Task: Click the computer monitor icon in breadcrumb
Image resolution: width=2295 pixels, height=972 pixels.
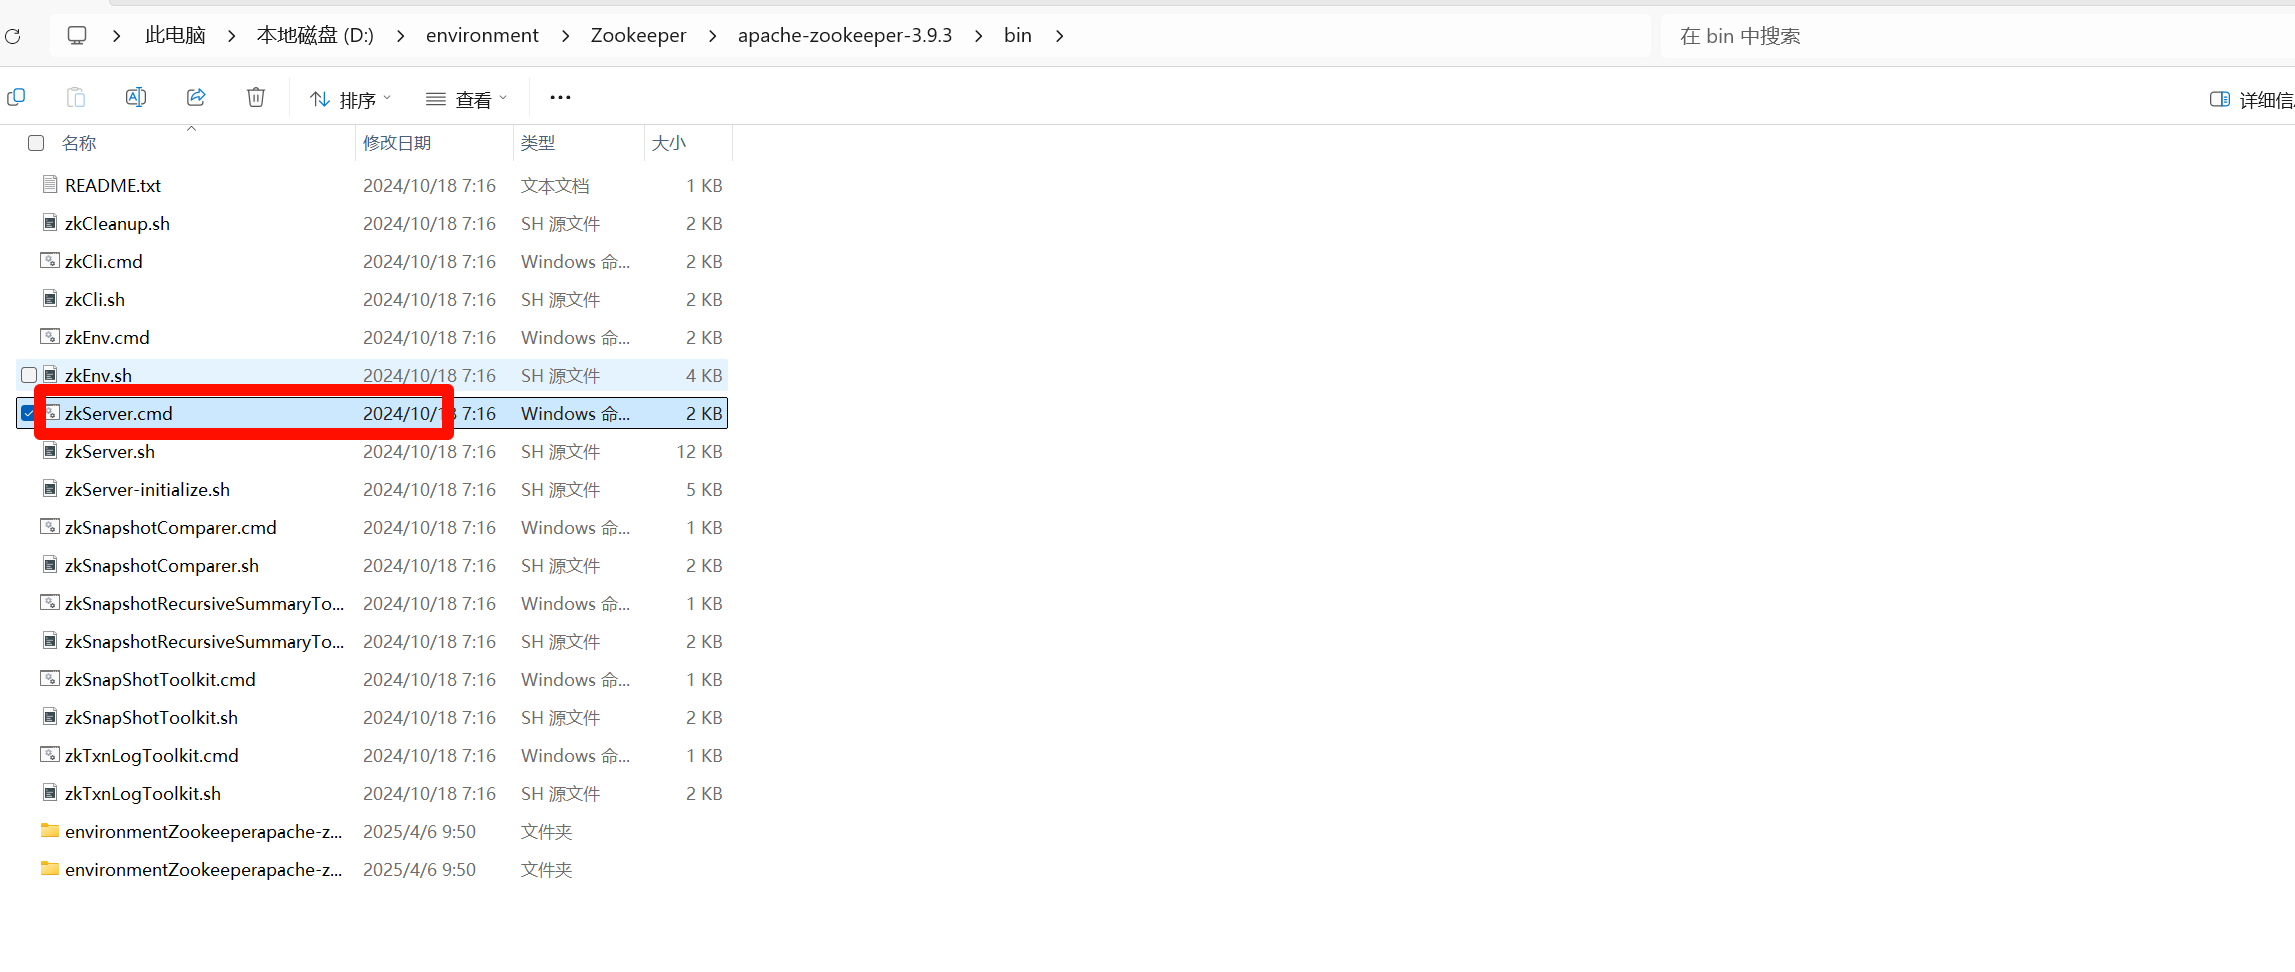Action: click(77, 36)
